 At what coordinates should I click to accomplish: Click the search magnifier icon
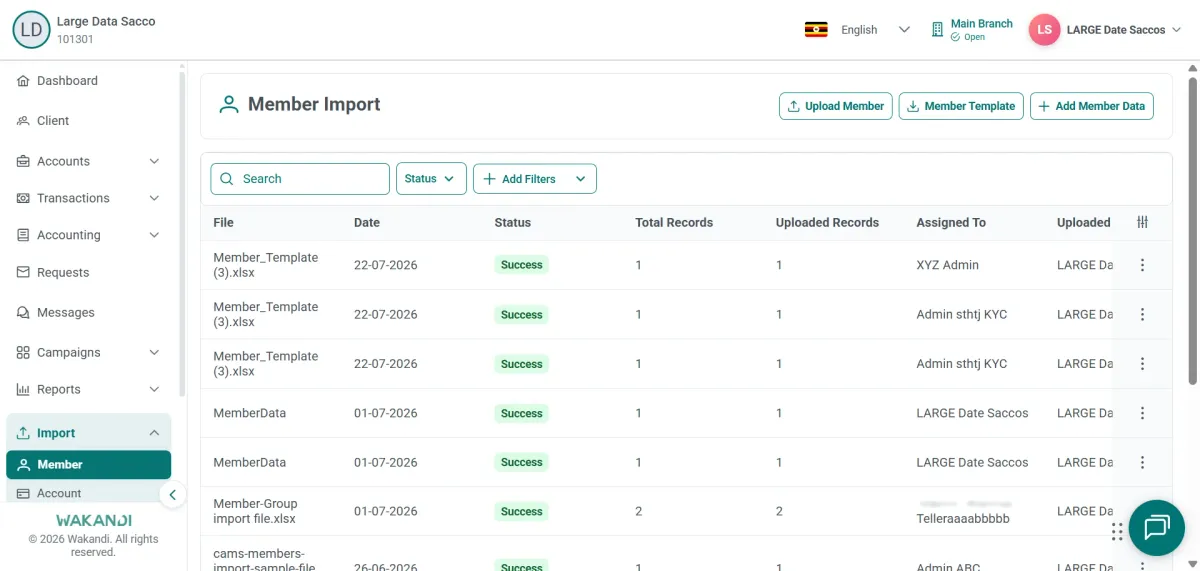(x=227, y=179)
